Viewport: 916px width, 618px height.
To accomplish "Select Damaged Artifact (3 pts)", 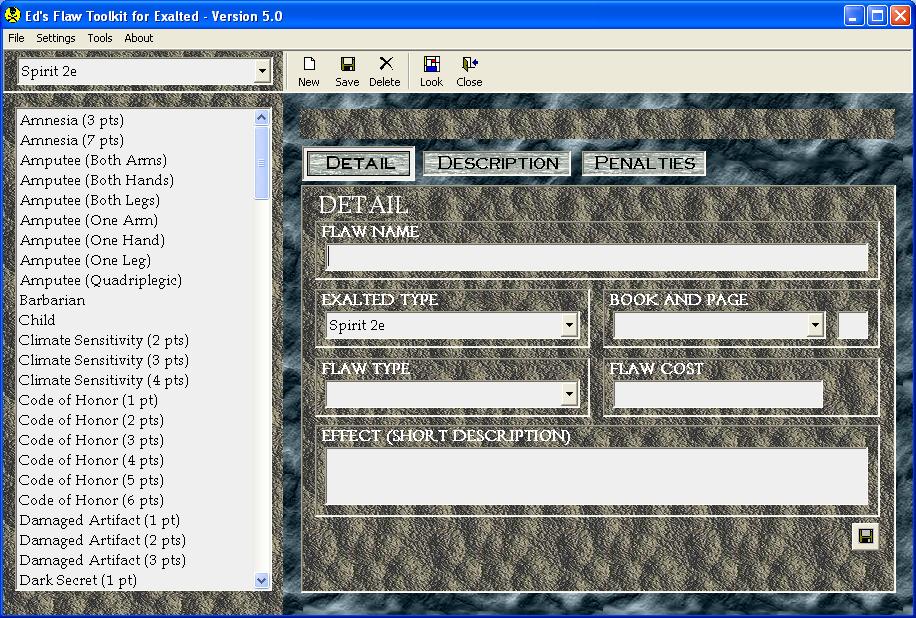I will pyautogui.click(x=103, y=560).
